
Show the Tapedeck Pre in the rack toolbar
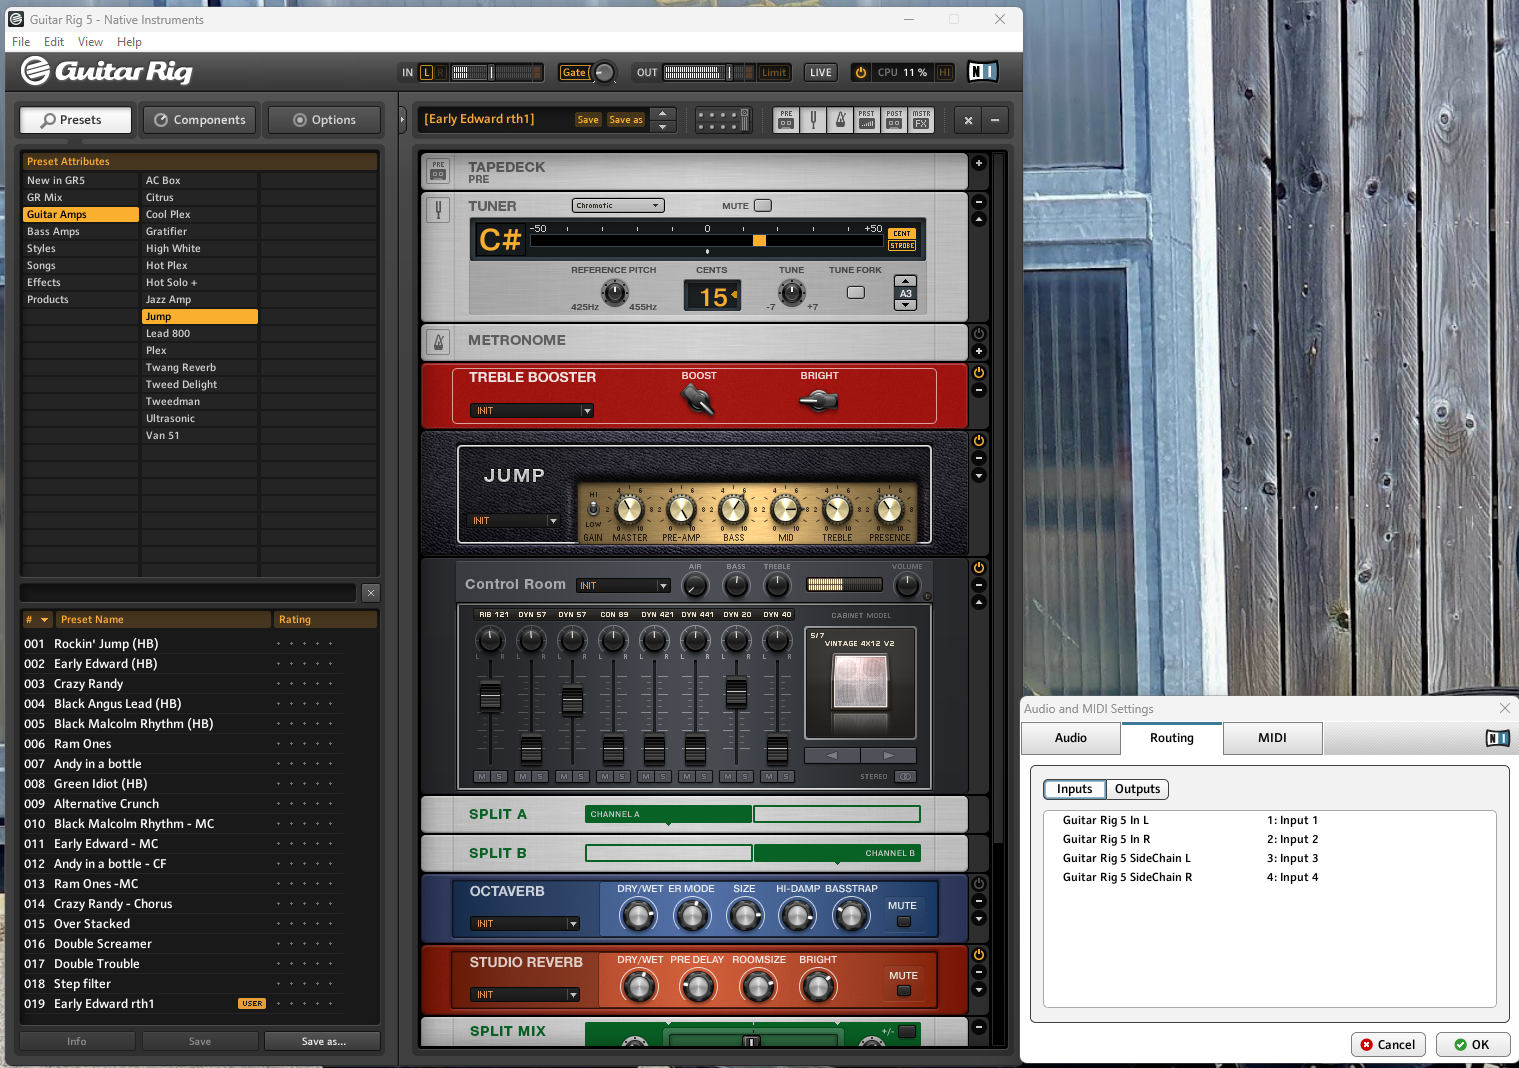pyautogui.click(x=786, y=120)
